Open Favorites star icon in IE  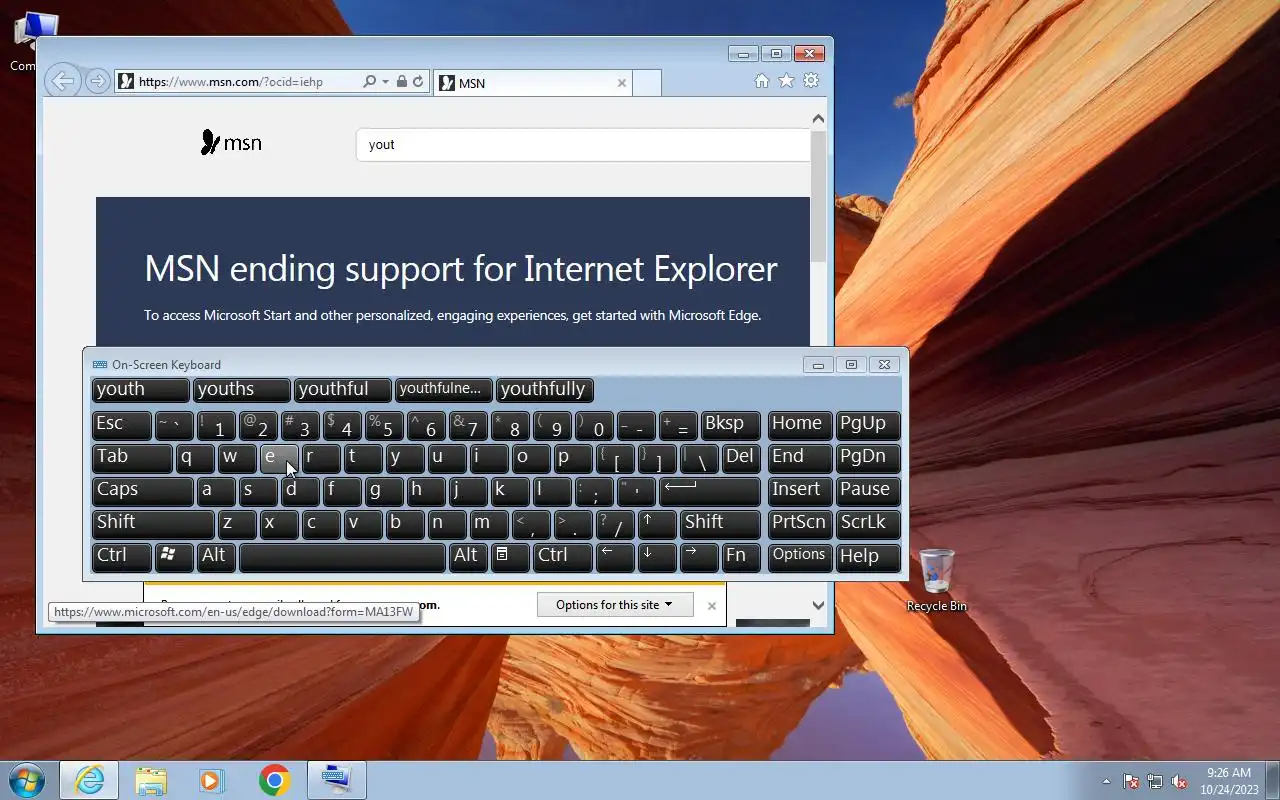pyautogui.click(x=786, y=81)
